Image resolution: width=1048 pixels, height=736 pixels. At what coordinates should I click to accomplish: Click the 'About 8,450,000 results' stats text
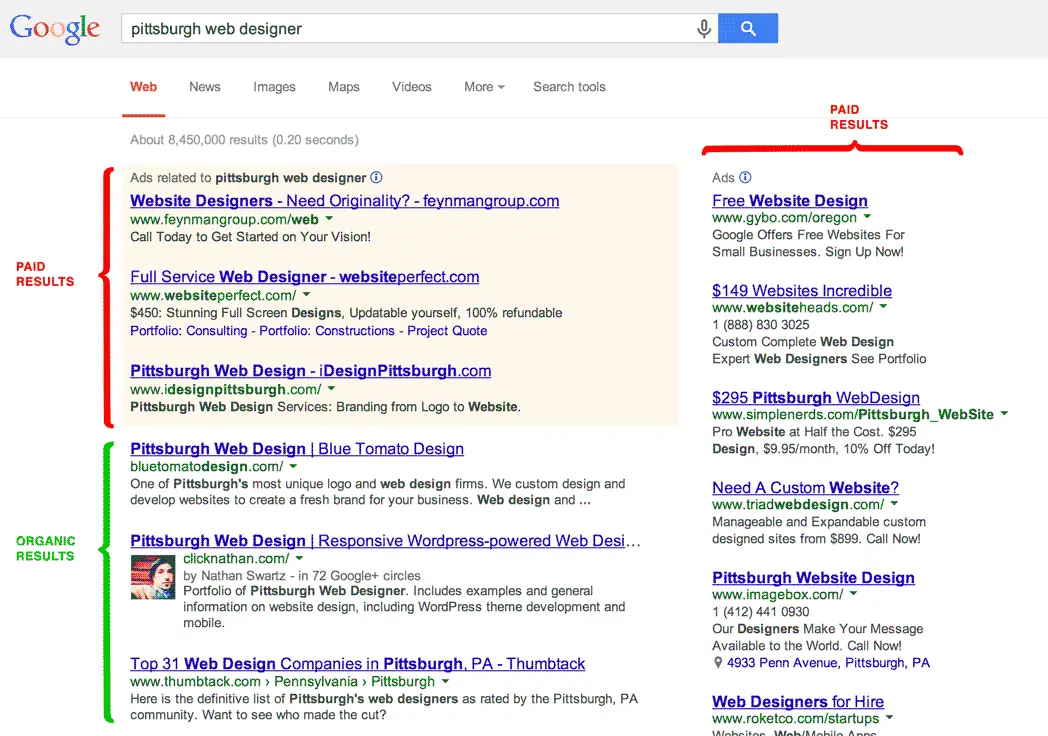[244, 140]
